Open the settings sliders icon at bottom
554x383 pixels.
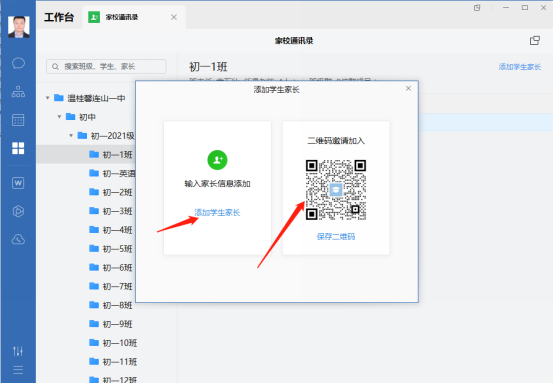coord(18,351)
